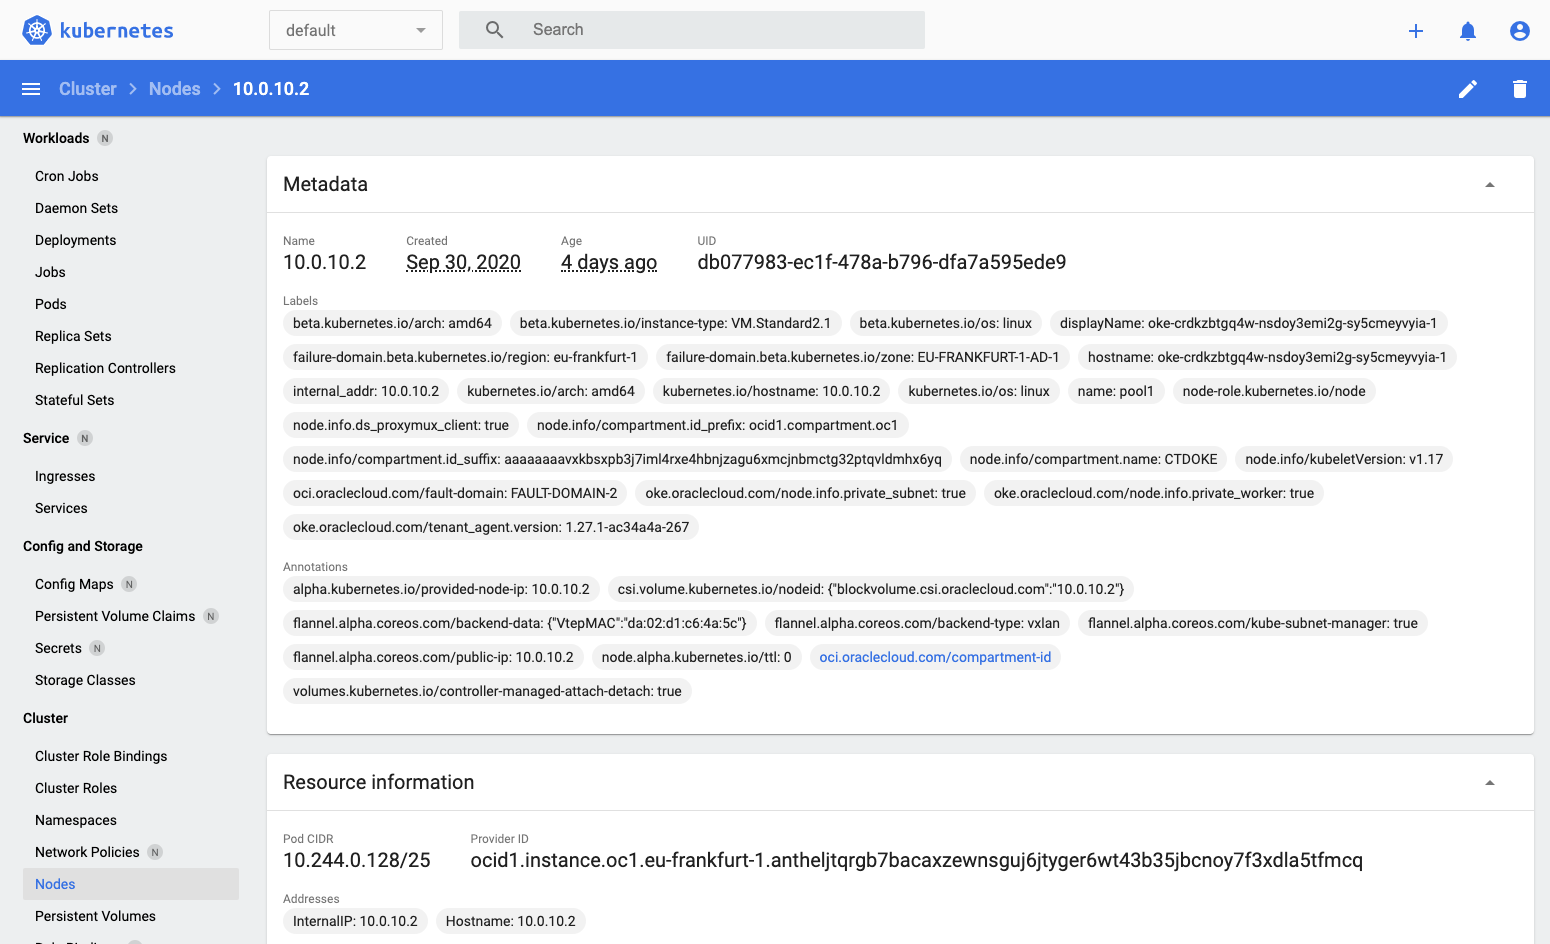Click the N badge next to Config Maps

pos(129,584)
